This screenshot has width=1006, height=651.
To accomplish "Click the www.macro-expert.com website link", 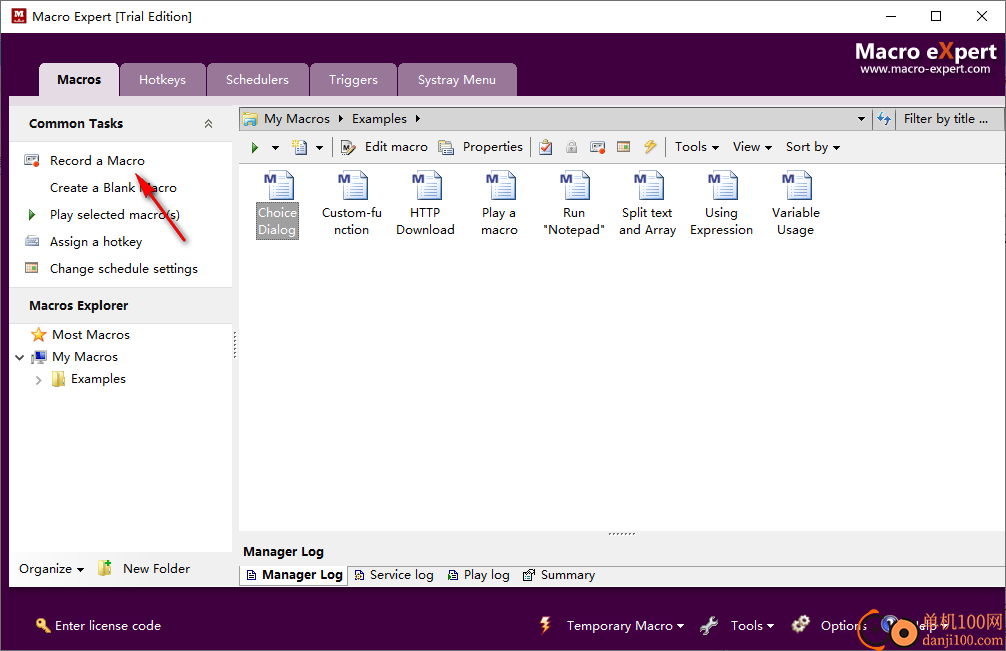I will pos(925,69).
